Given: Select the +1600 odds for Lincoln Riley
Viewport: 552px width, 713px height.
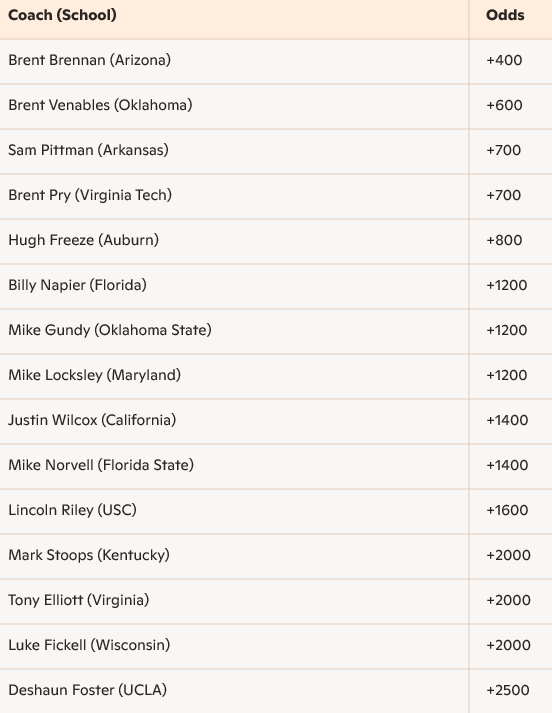Looking at the screenshot, I should 507,510.
